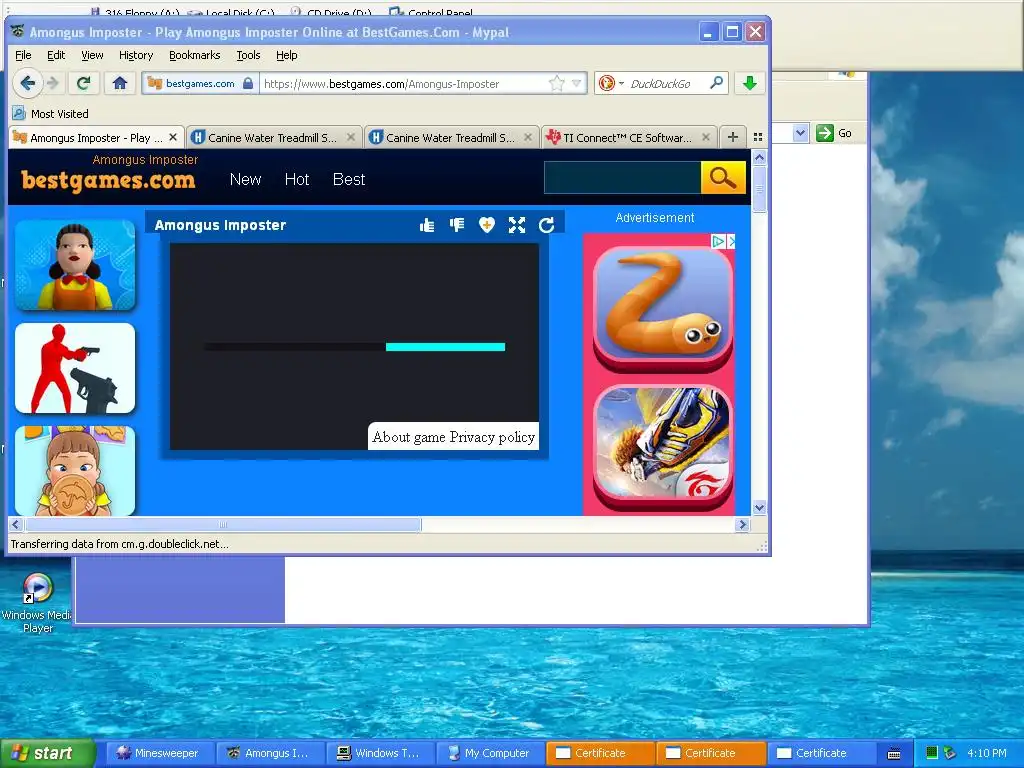
Task: Open the History menu
Action: 136,55
